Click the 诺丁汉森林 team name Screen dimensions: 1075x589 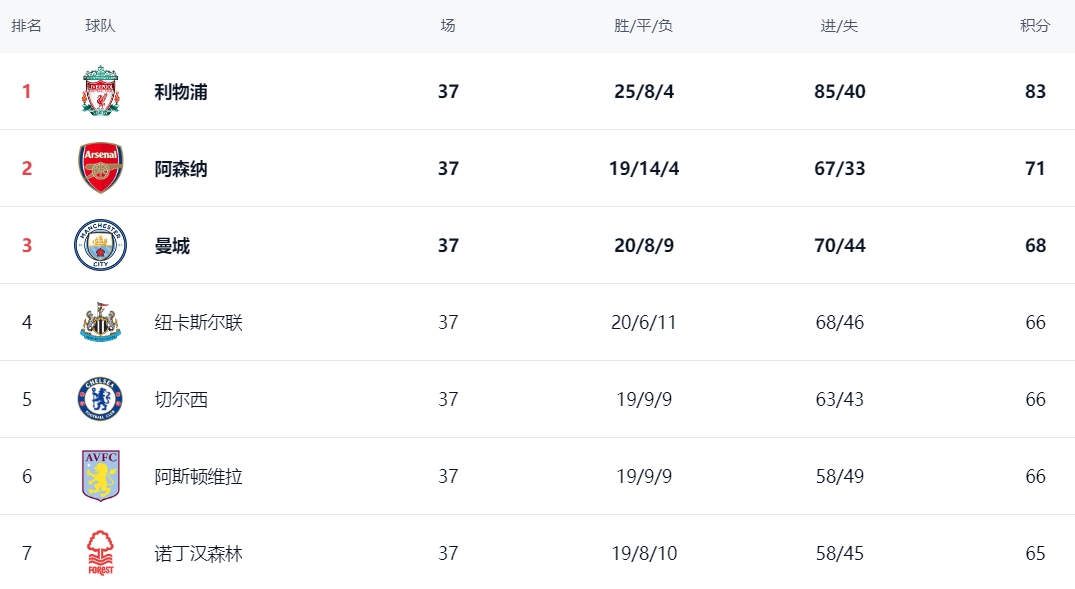point(199,553)
